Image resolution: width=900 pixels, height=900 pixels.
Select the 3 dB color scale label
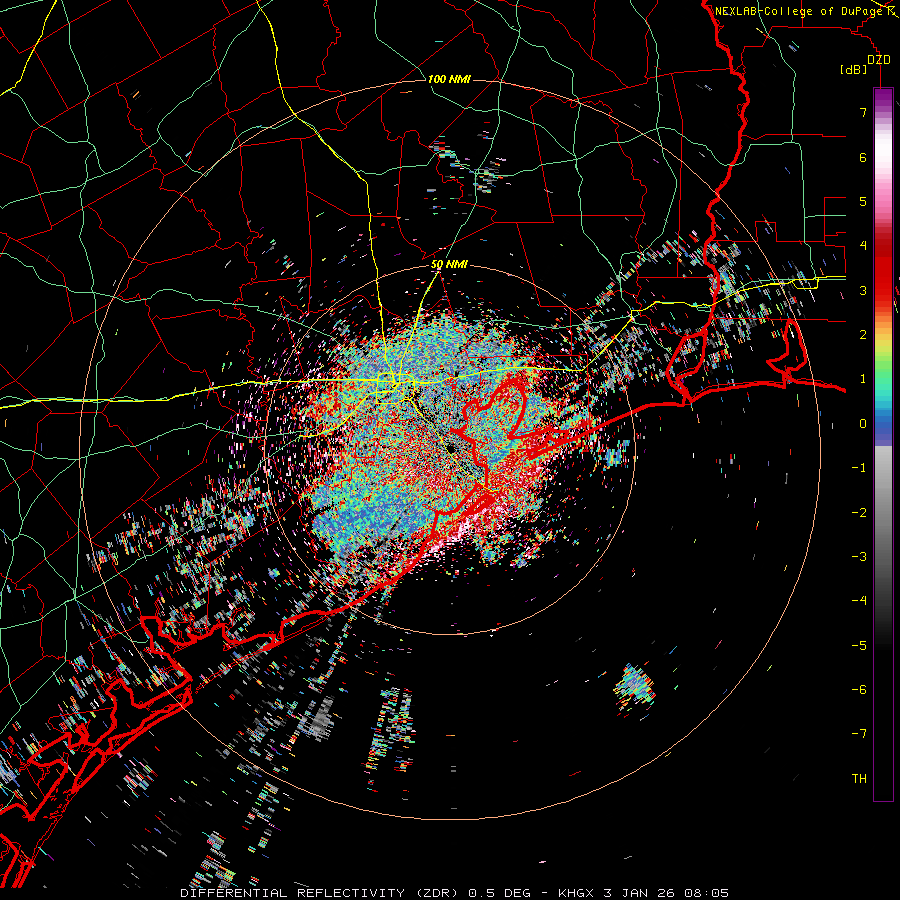863,290
